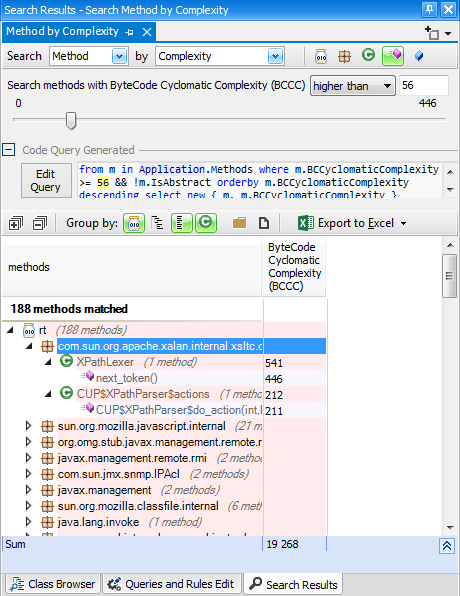Click the group by source file icon
The image size is (460, 596).
pos(263,223)
